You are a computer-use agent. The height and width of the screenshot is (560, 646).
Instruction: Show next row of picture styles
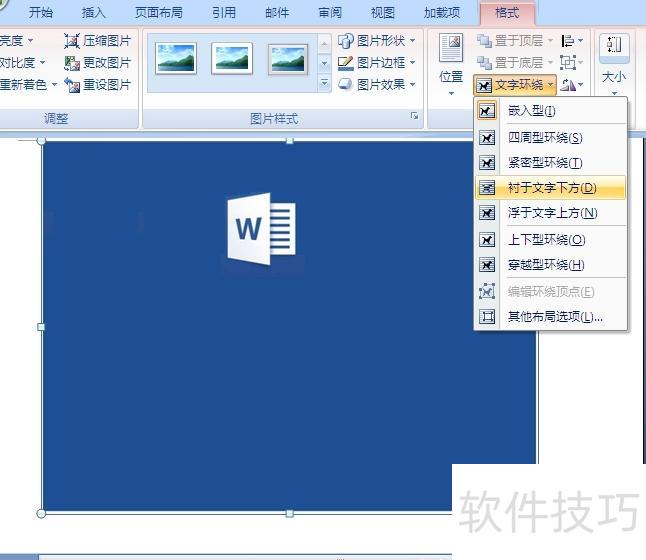(x=324, y=64)
